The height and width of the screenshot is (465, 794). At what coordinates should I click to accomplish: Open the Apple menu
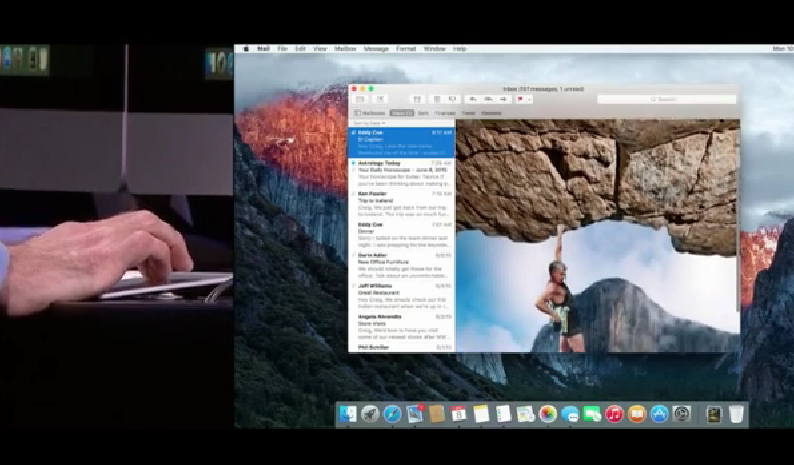click(246, 49)
